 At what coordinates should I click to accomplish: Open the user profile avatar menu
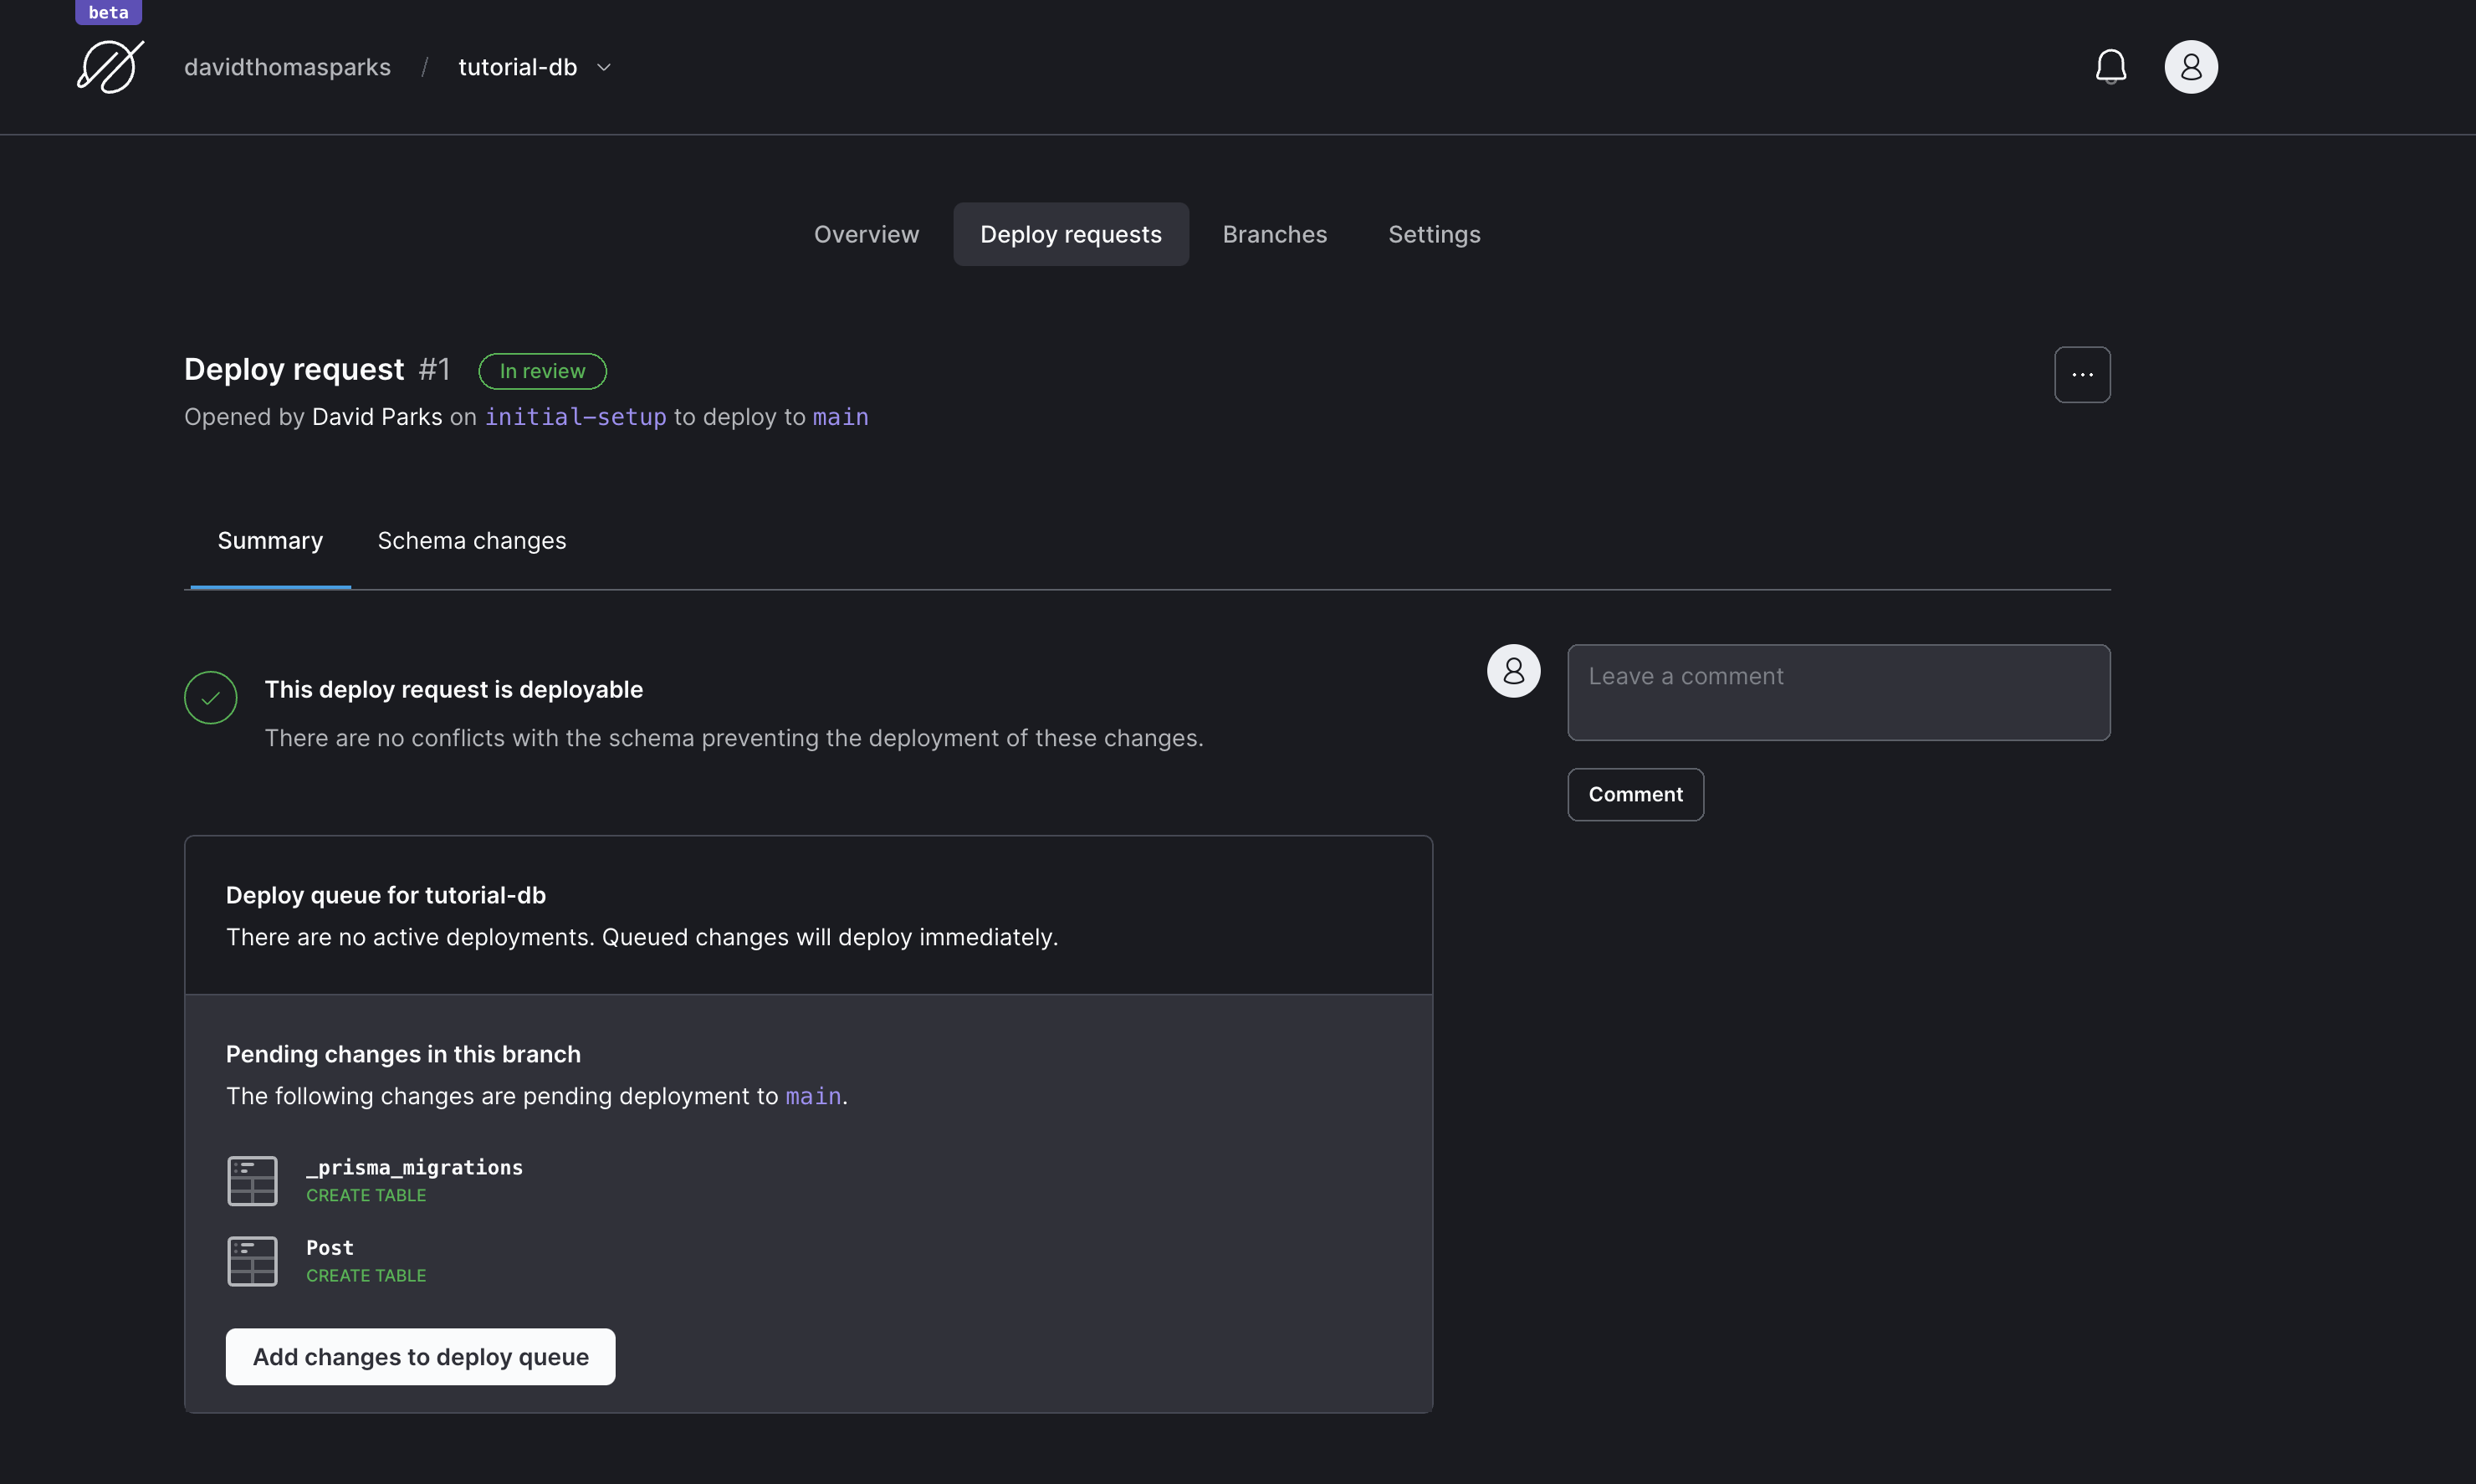click(2190, 66)
